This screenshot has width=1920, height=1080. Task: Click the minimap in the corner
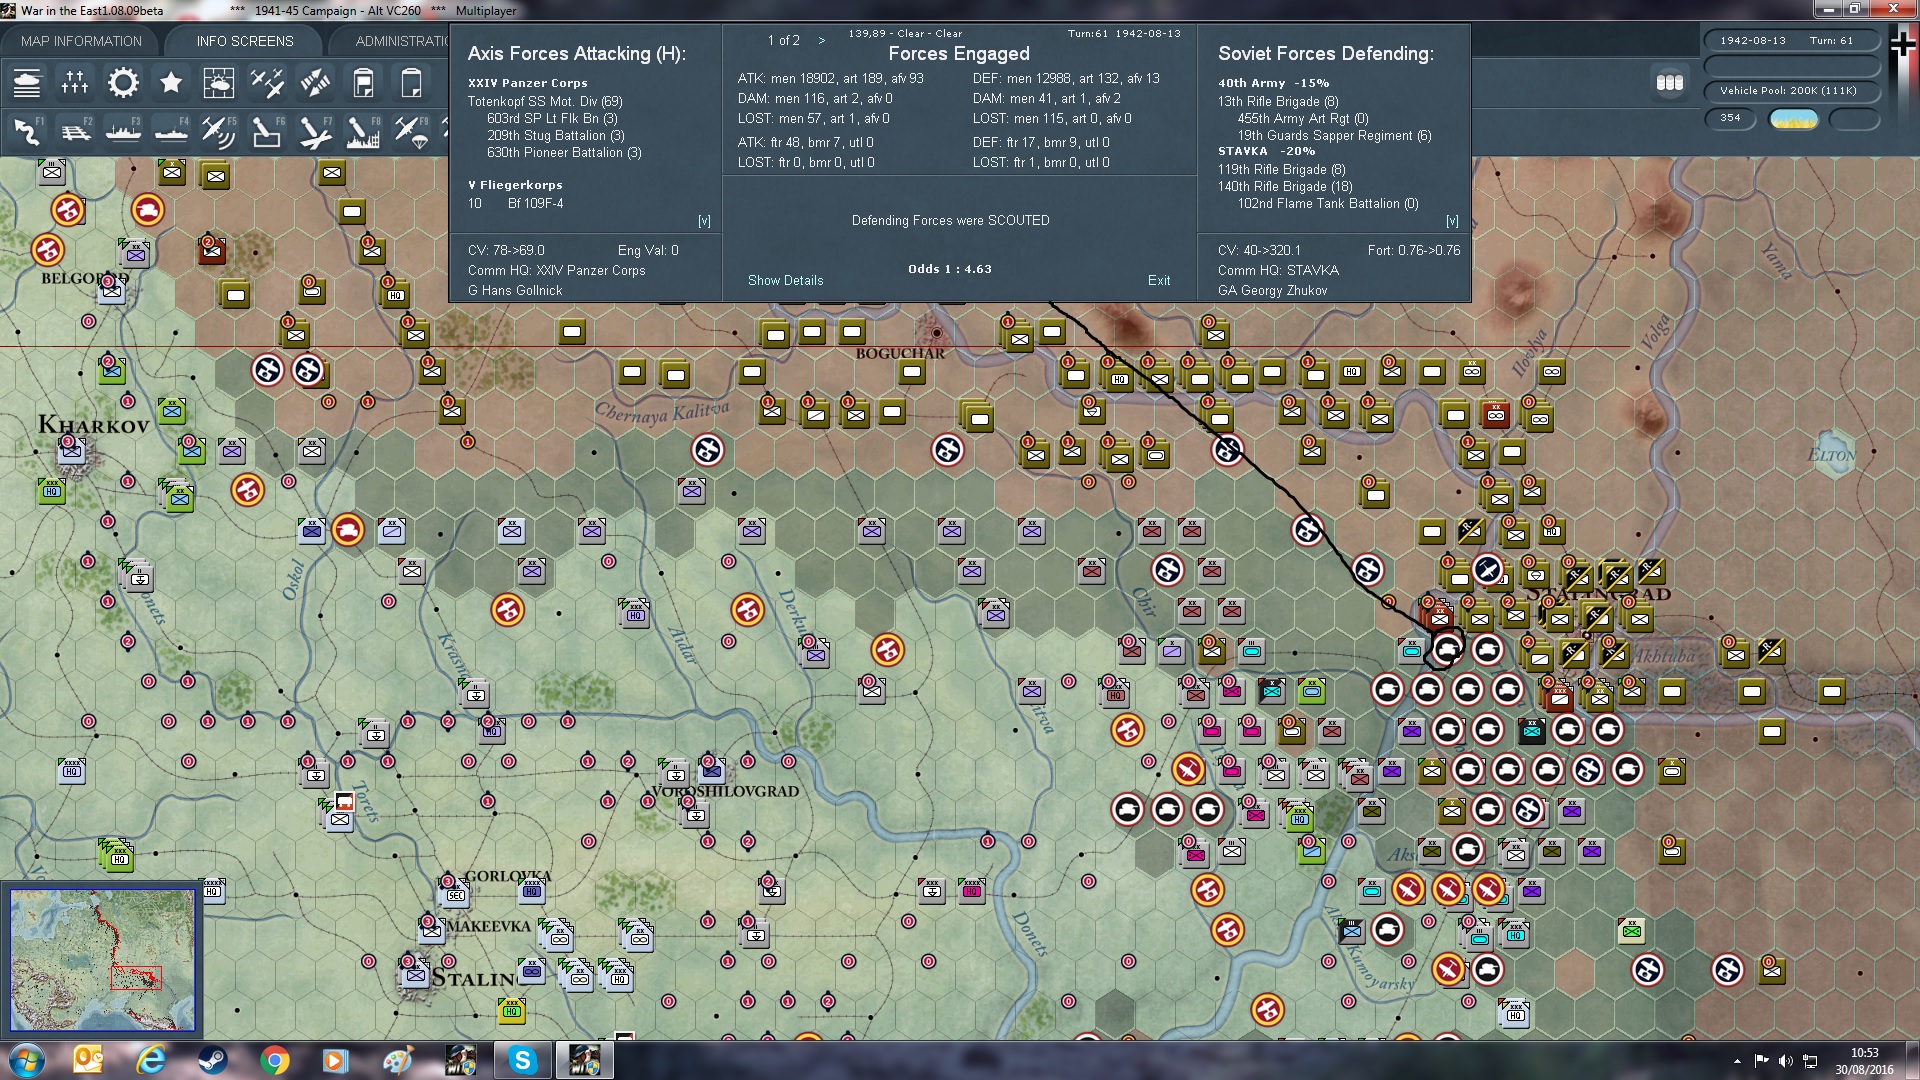pyautogui.click(x=102, y=960)
